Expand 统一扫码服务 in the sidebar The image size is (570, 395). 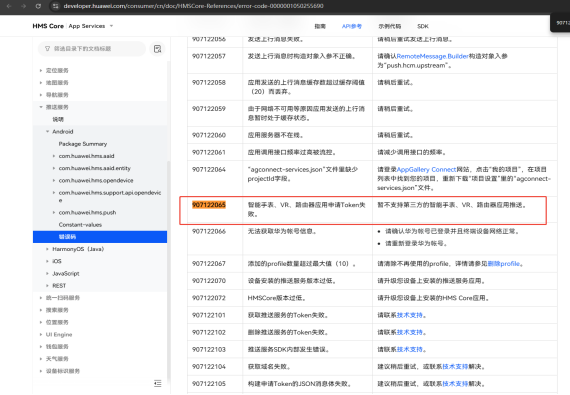coord(41,298)
